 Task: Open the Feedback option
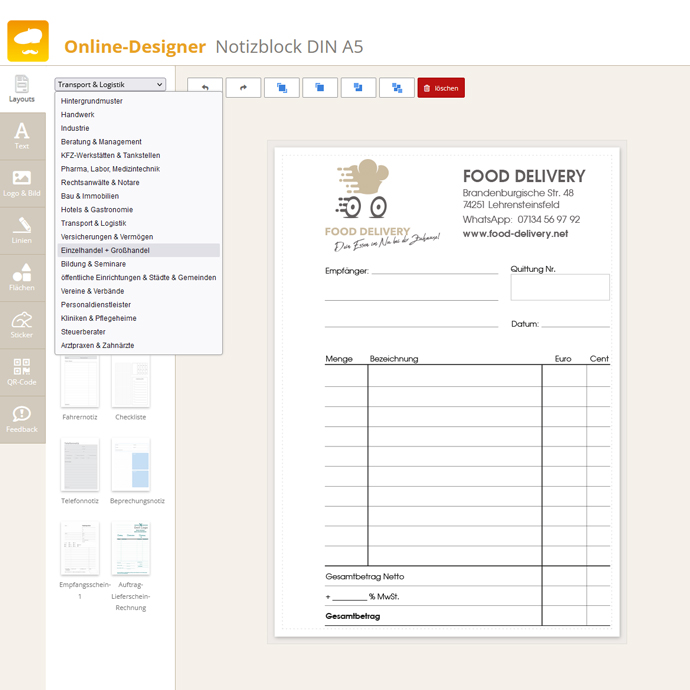point(22,418)
